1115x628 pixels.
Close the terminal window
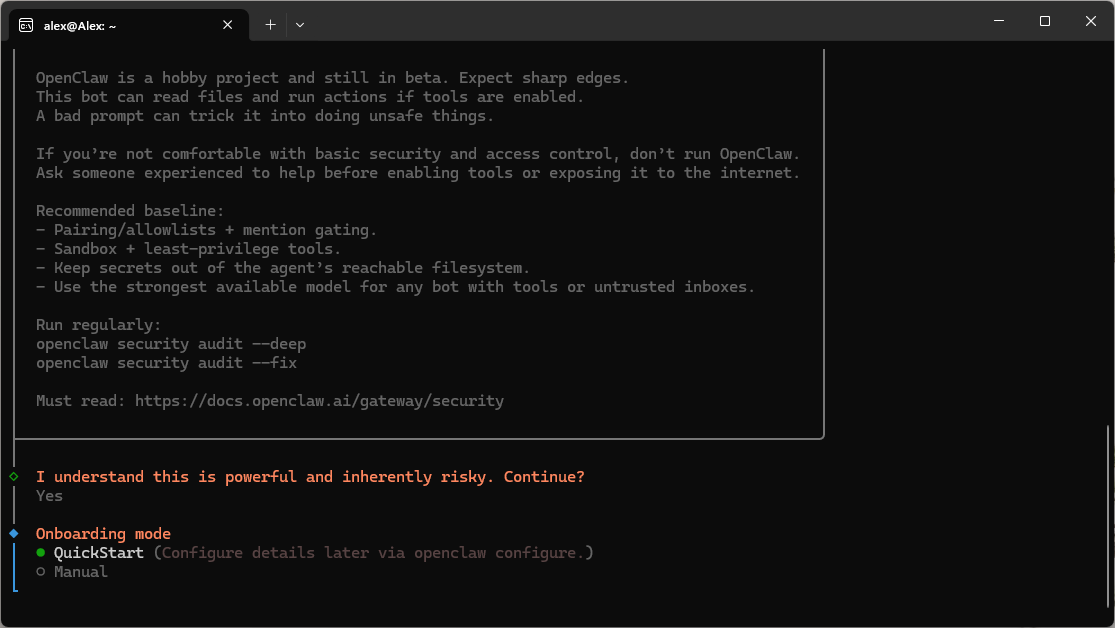[1090, 21]
